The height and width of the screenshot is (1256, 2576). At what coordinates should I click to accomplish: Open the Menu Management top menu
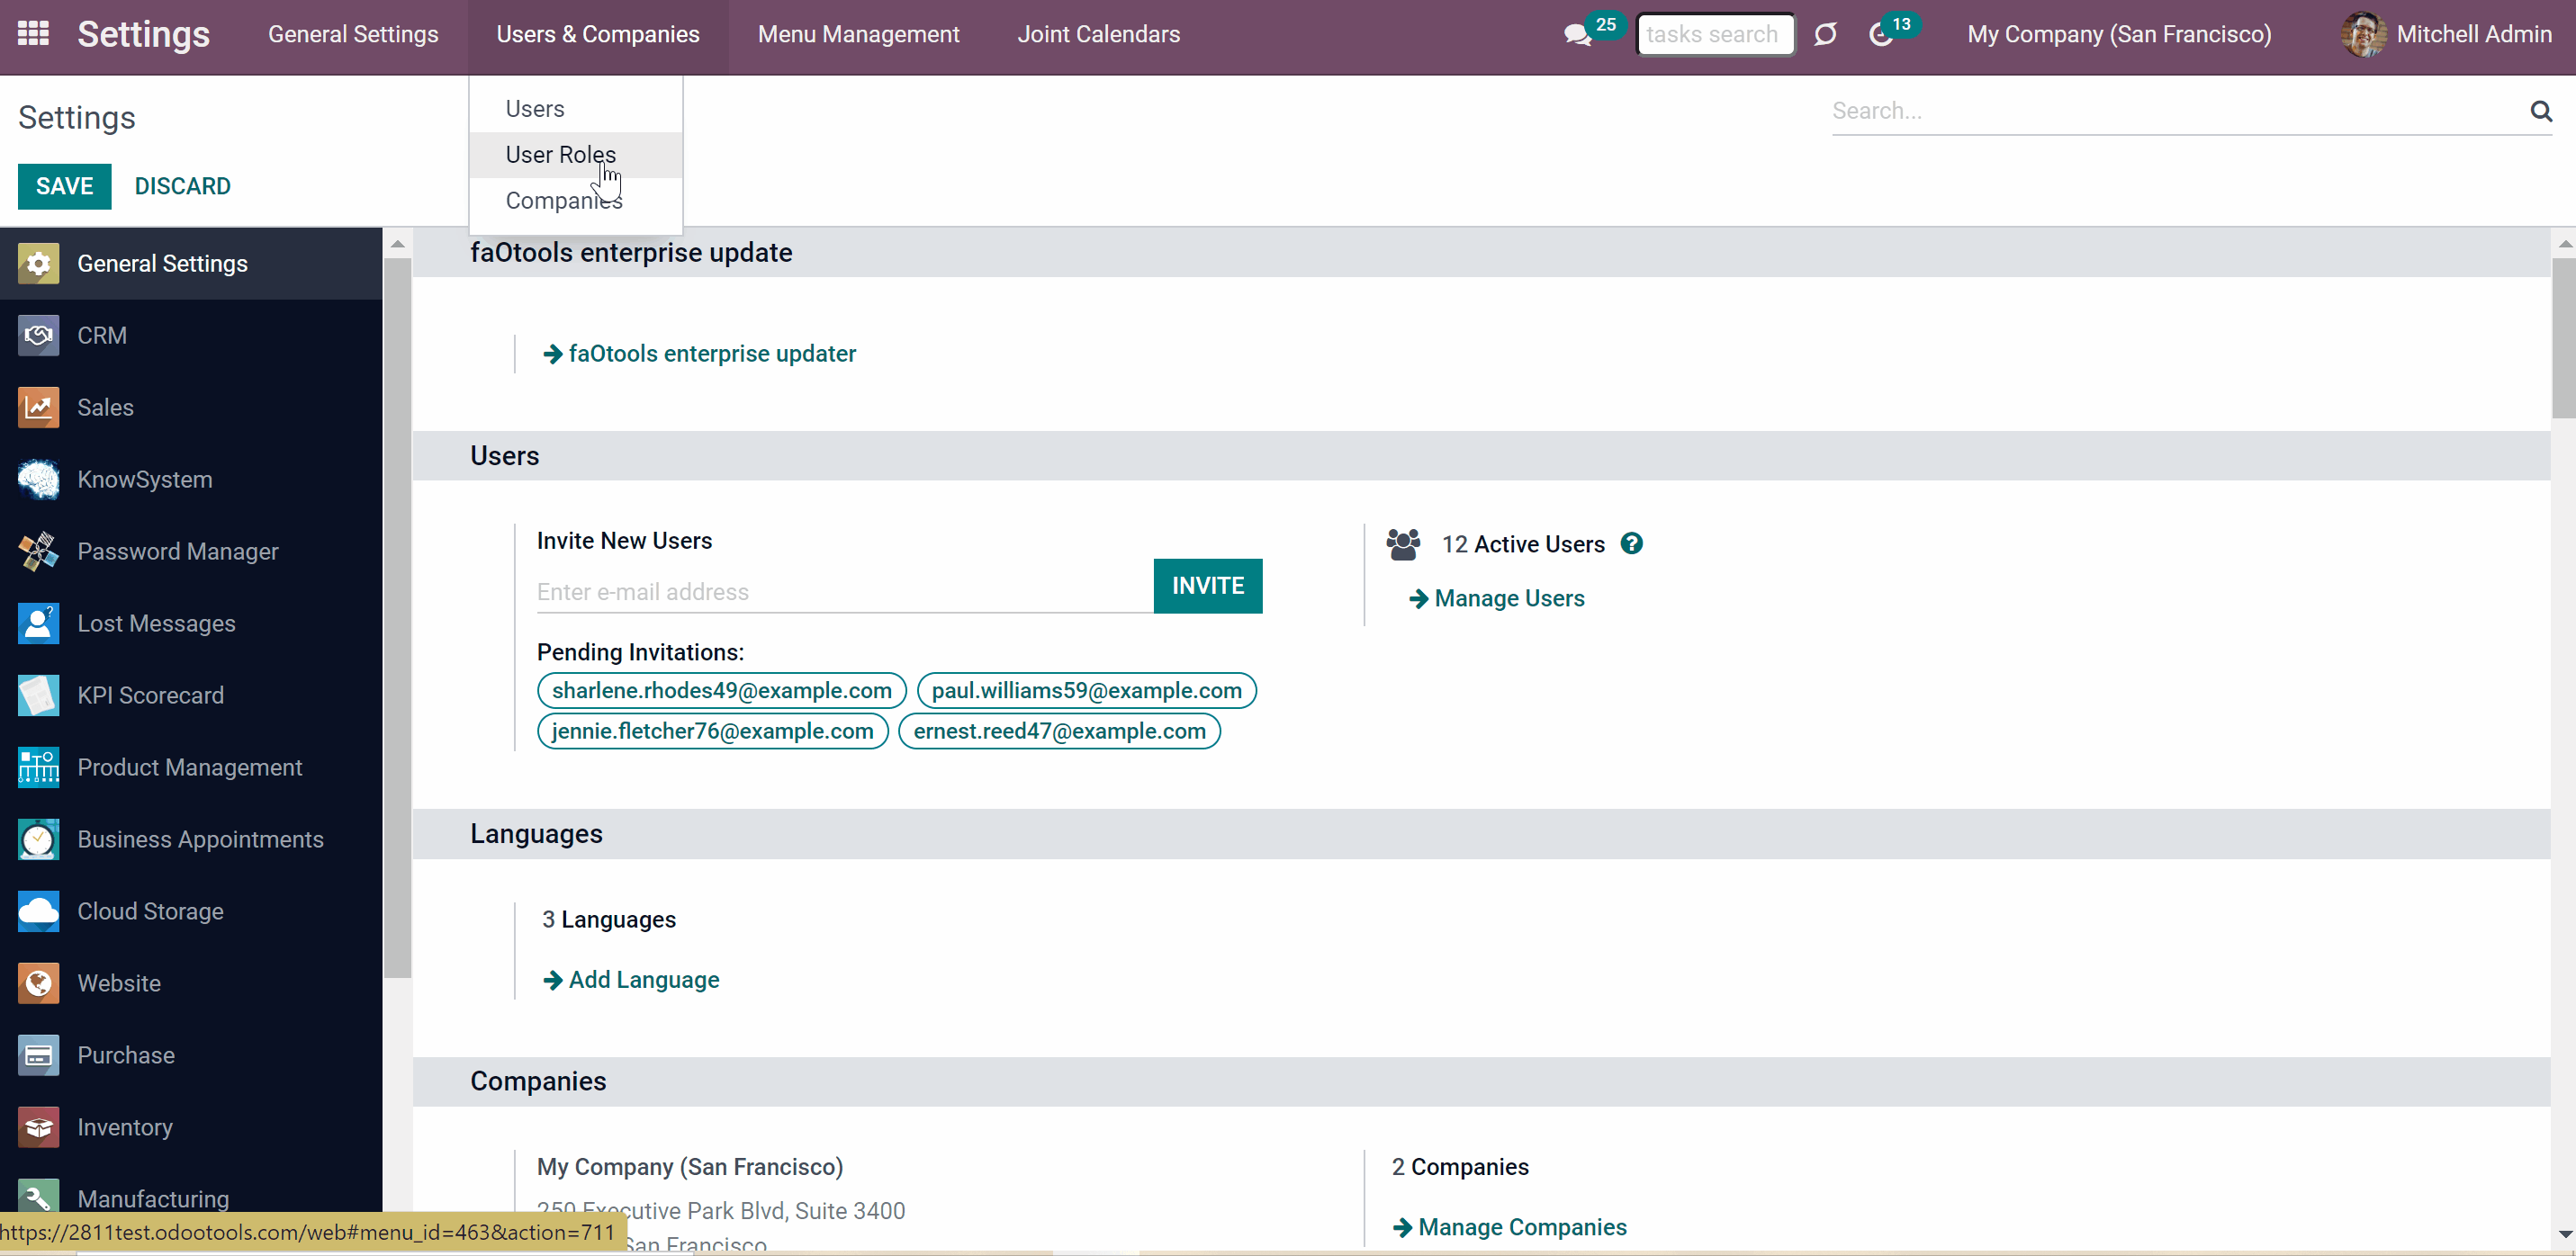coord(858,35)
